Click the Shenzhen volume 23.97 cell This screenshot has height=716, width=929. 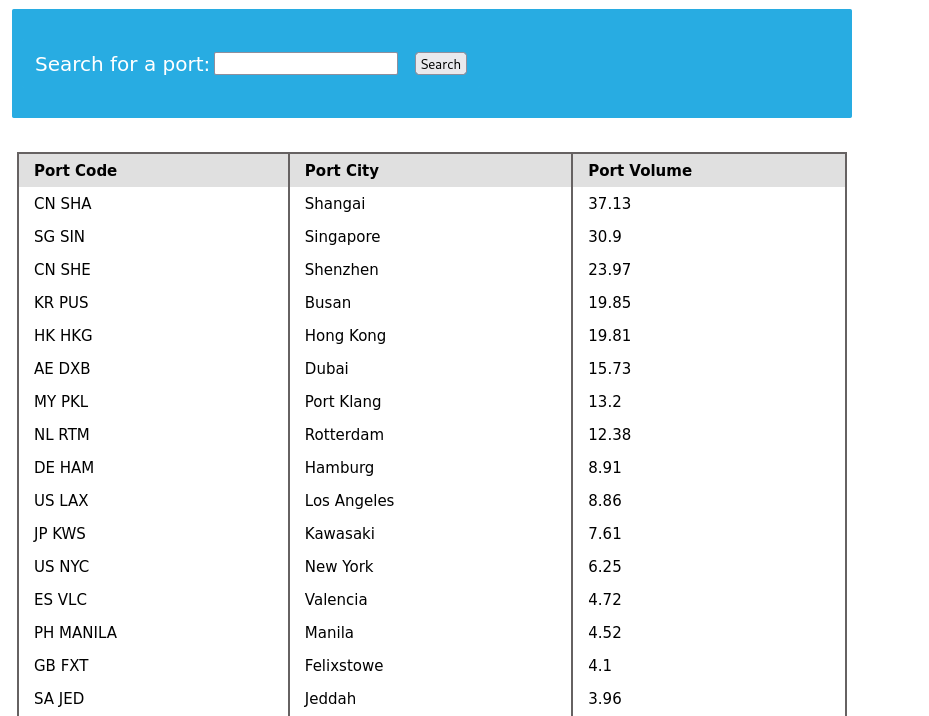pyautogui.click(x=609, y=270)
